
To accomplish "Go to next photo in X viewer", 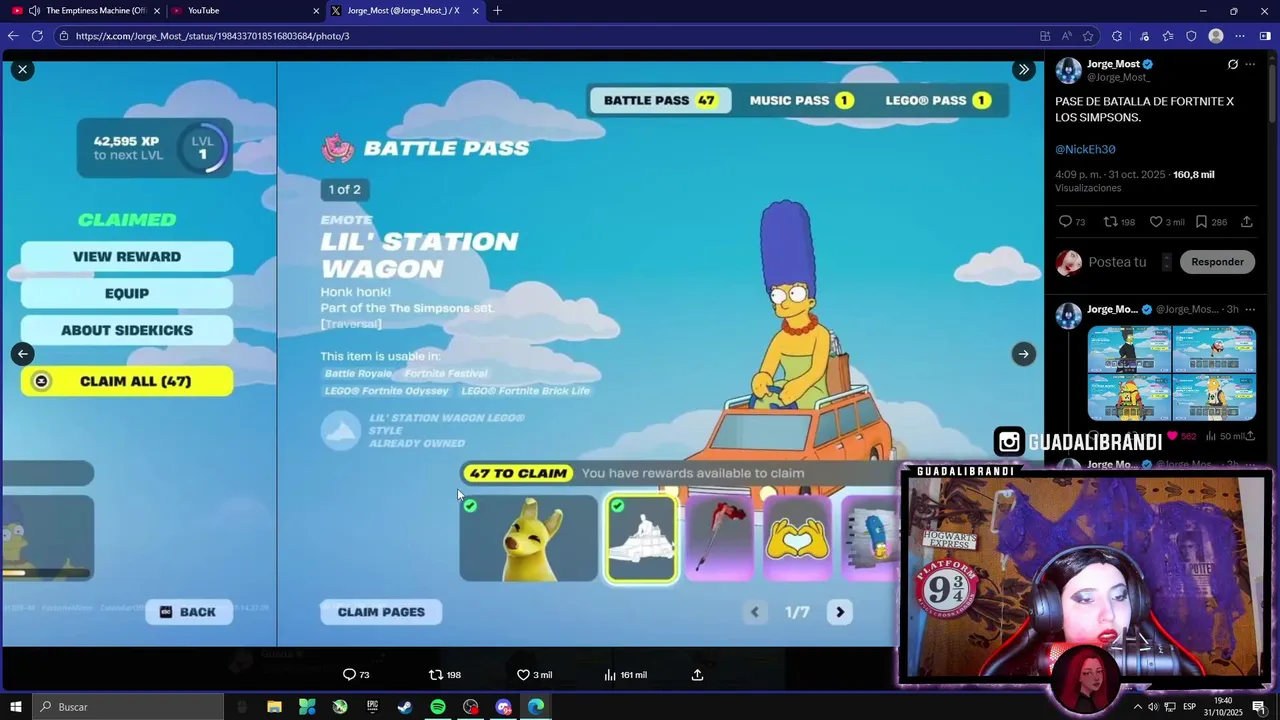I will pos(1023,353).
